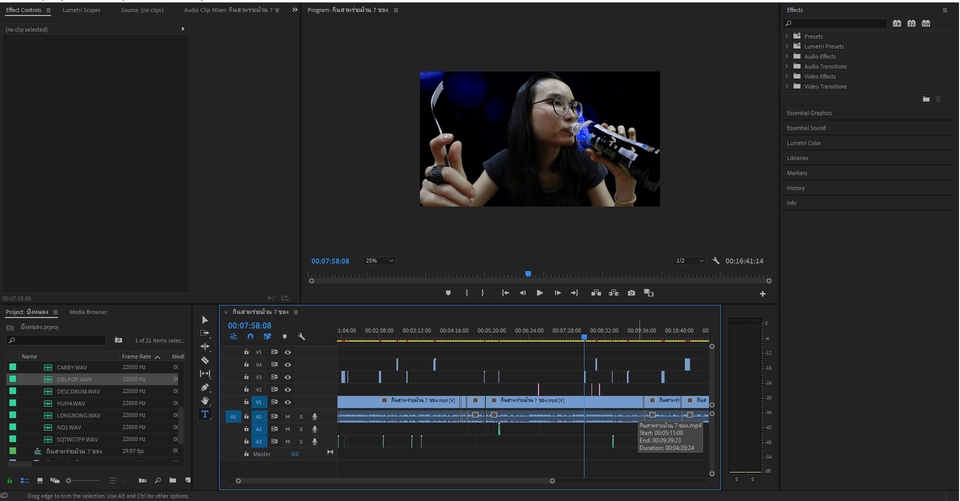This screenshot has width=960, height=501.
Task: Open the Lumetri Color panel
Action: click(x=803, y=143)
